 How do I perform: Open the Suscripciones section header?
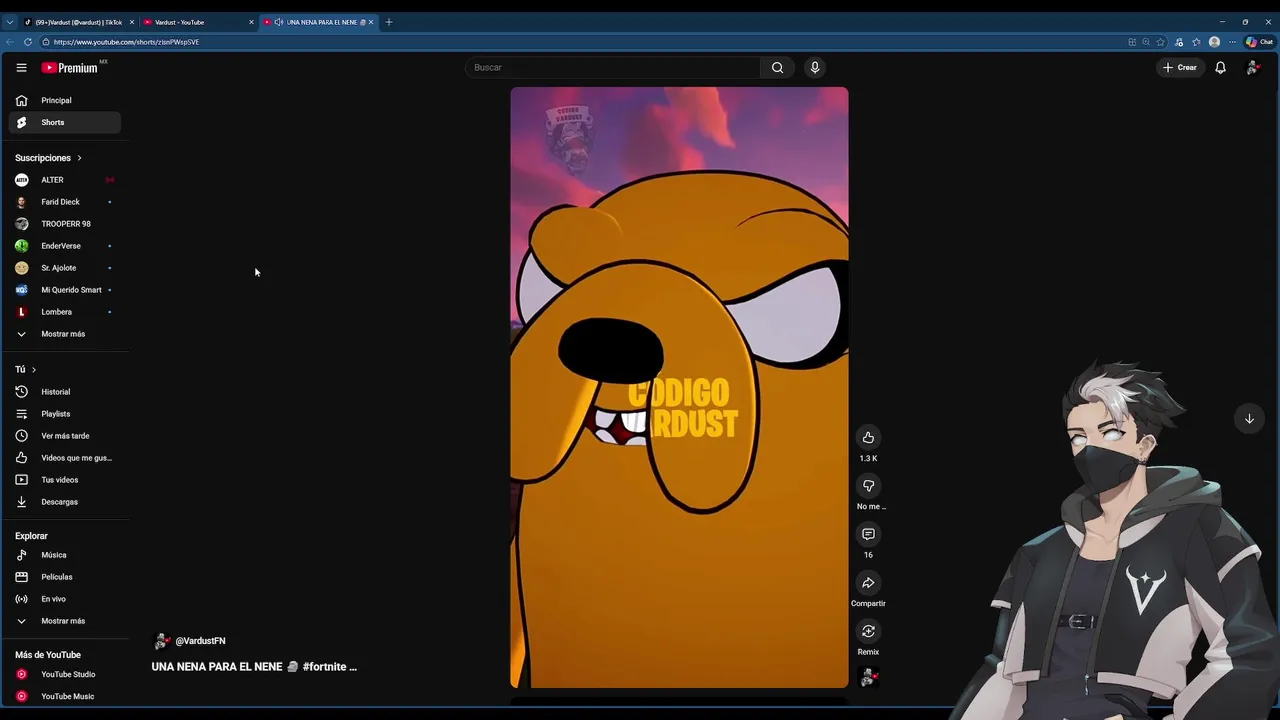coord(48,158)
